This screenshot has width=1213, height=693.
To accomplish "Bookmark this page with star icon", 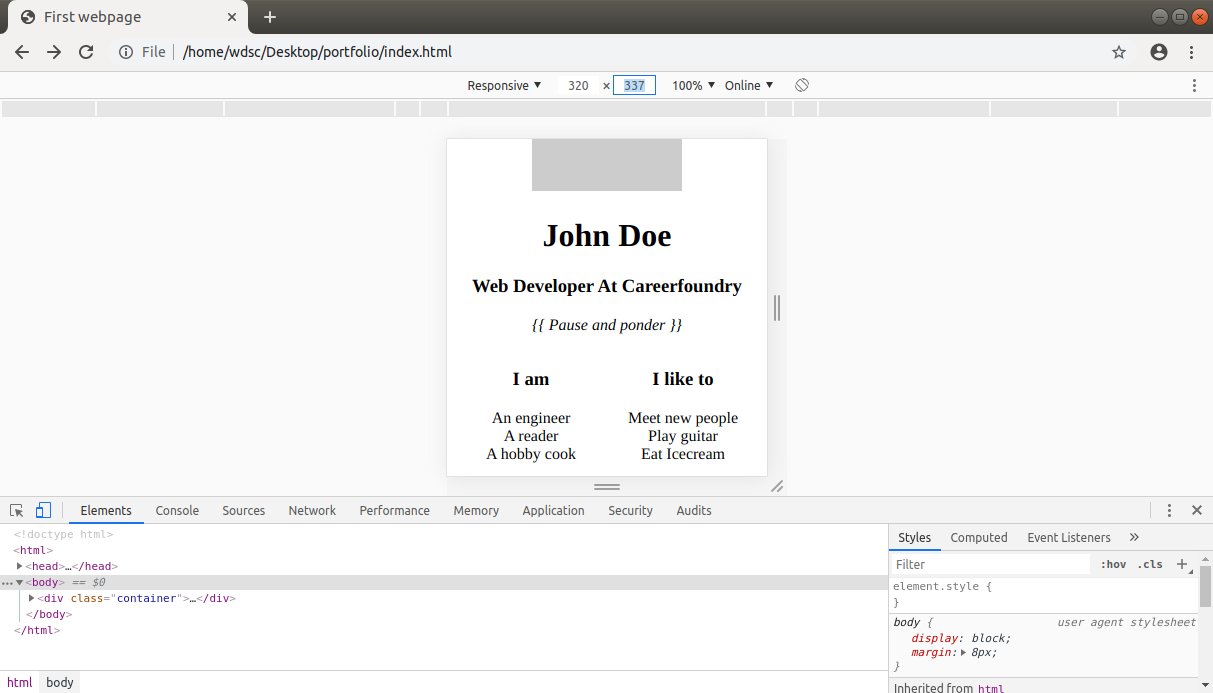I will 1119,52.
